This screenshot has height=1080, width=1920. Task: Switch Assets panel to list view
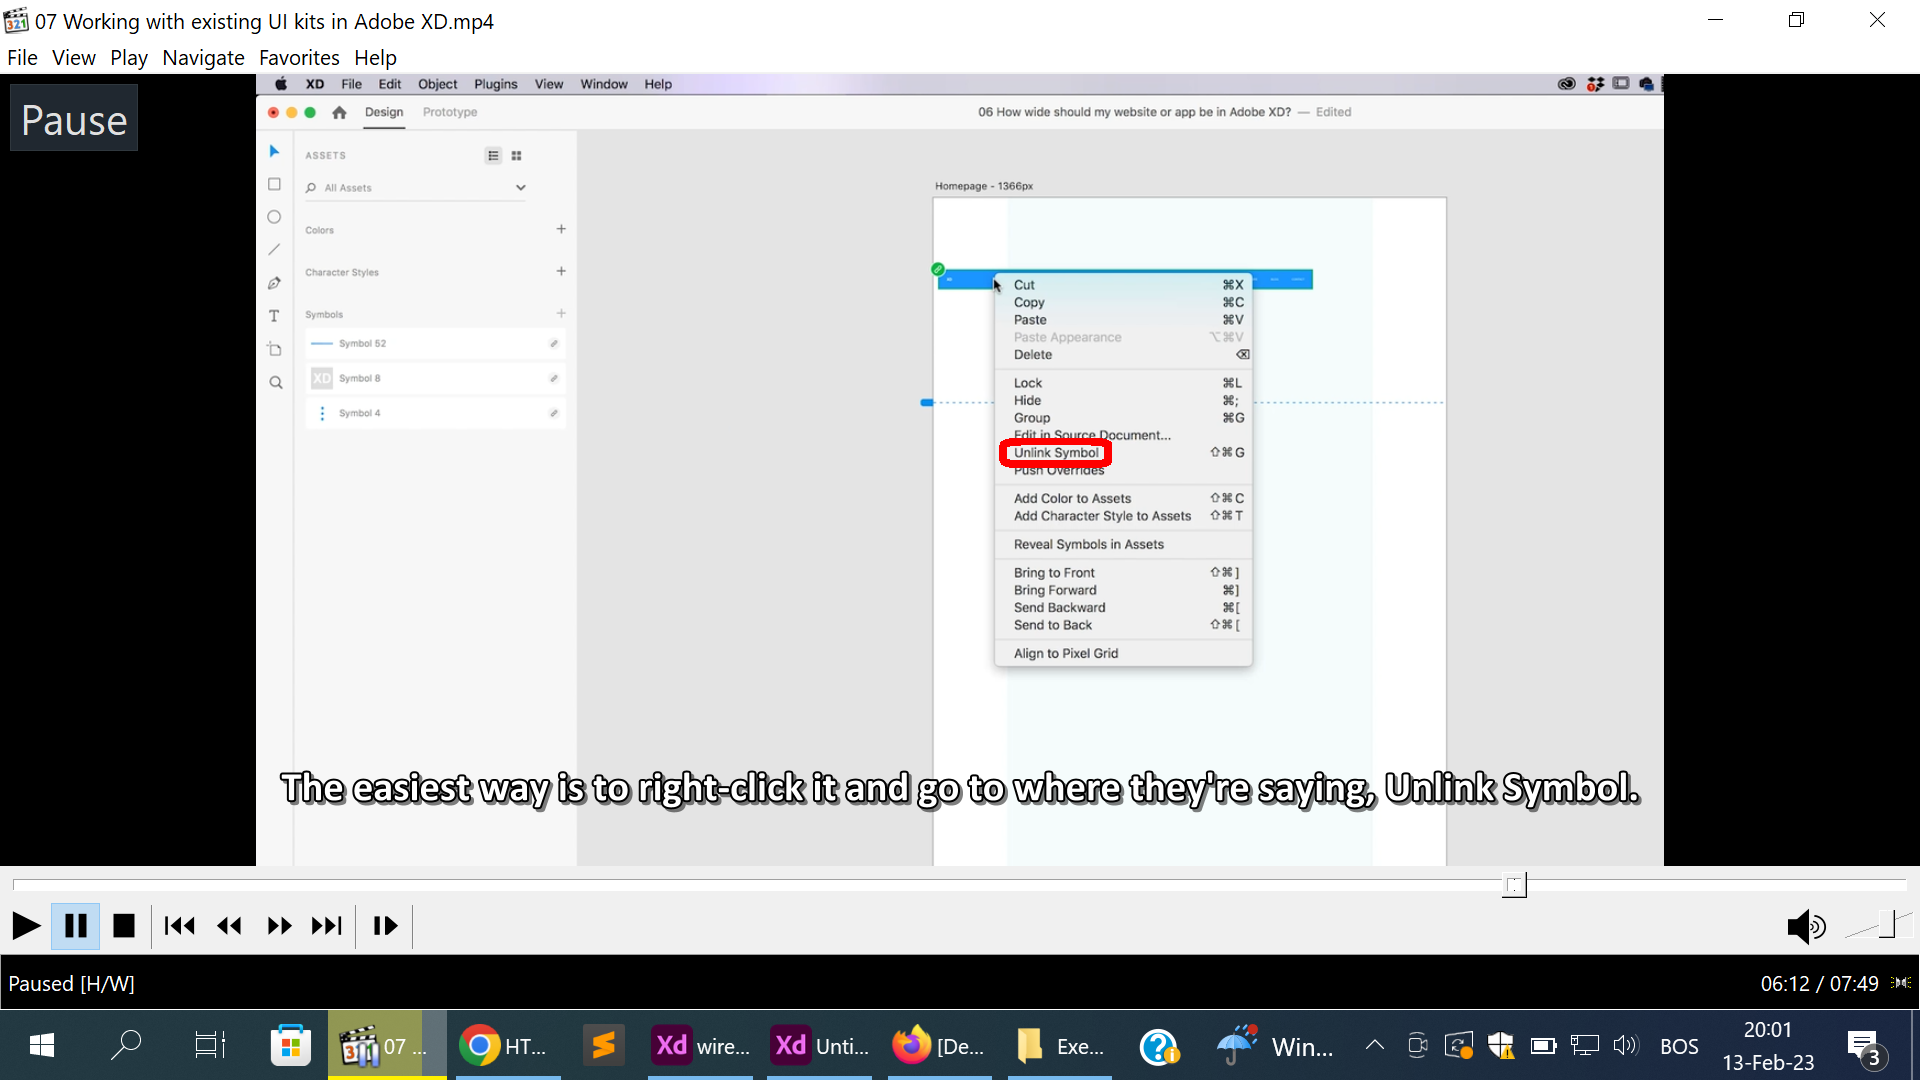pos(493,155)
